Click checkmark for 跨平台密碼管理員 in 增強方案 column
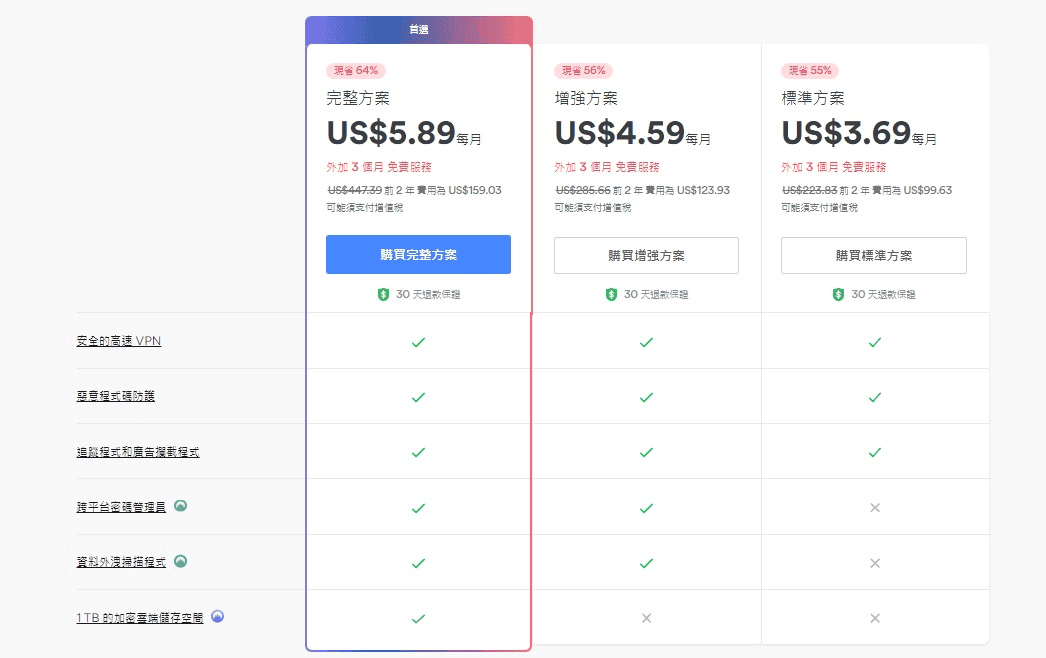This screenshot has width=1046, height=658. tap(646, 509)
